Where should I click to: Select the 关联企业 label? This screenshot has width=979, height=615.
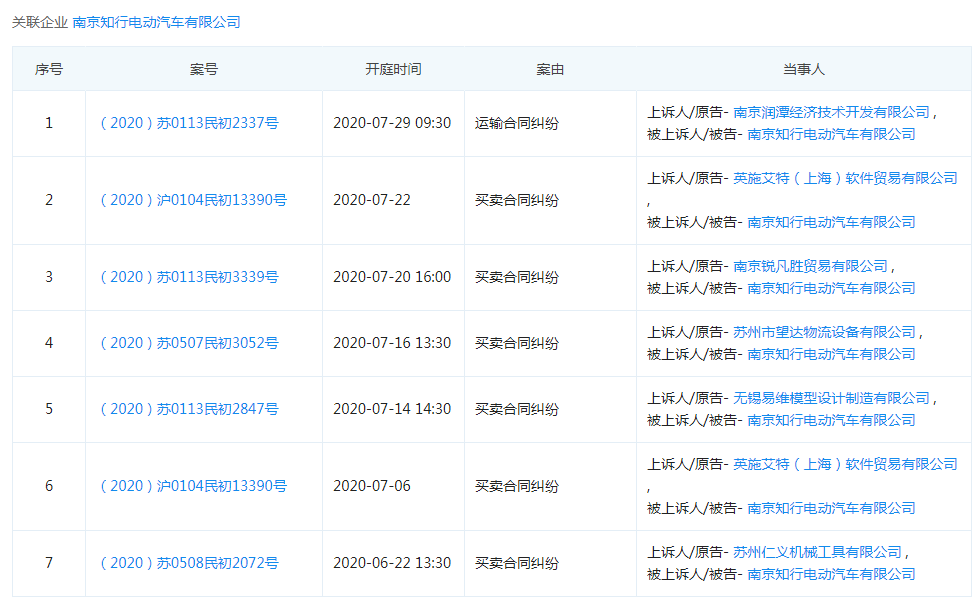(x=39, y=22)
